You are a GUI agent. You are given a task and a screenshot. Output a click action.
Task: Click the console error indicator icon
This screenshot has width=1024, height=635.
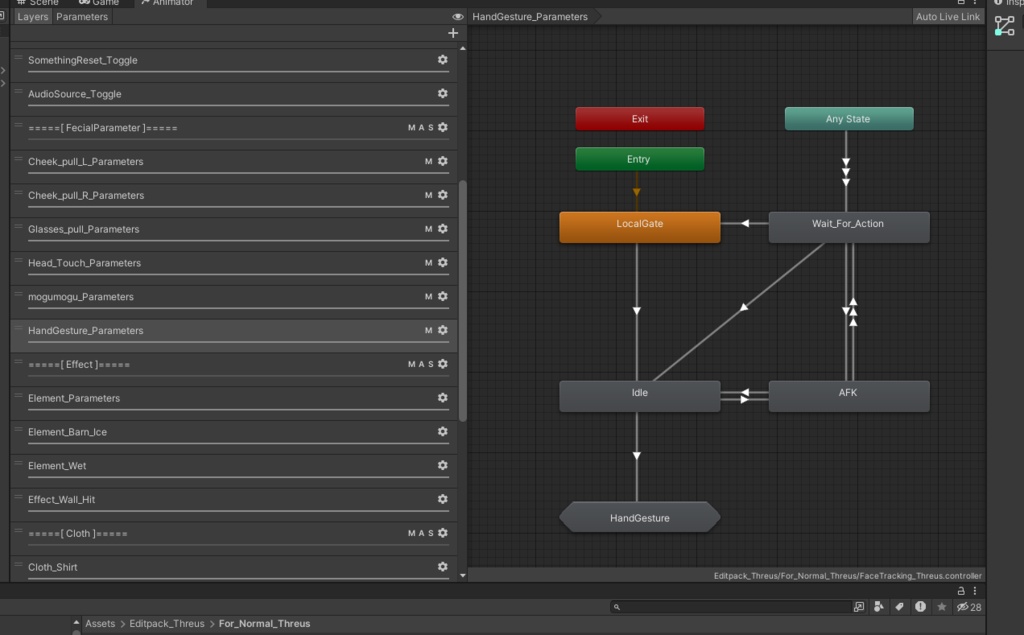pyautogui.click(x=920, y=607)
